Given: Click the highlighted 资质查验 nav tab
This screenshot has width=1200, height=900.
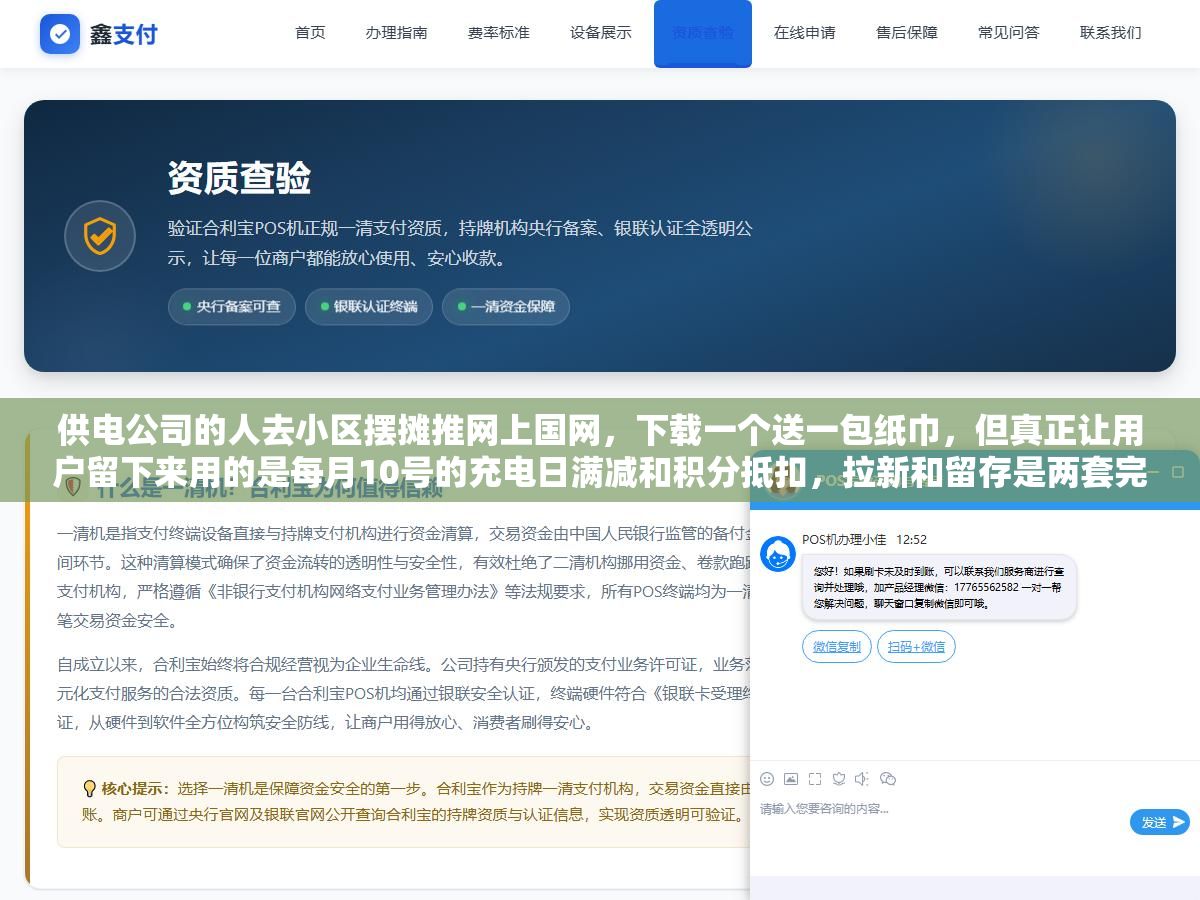Looking at the screenshot, I should point(703,33).
